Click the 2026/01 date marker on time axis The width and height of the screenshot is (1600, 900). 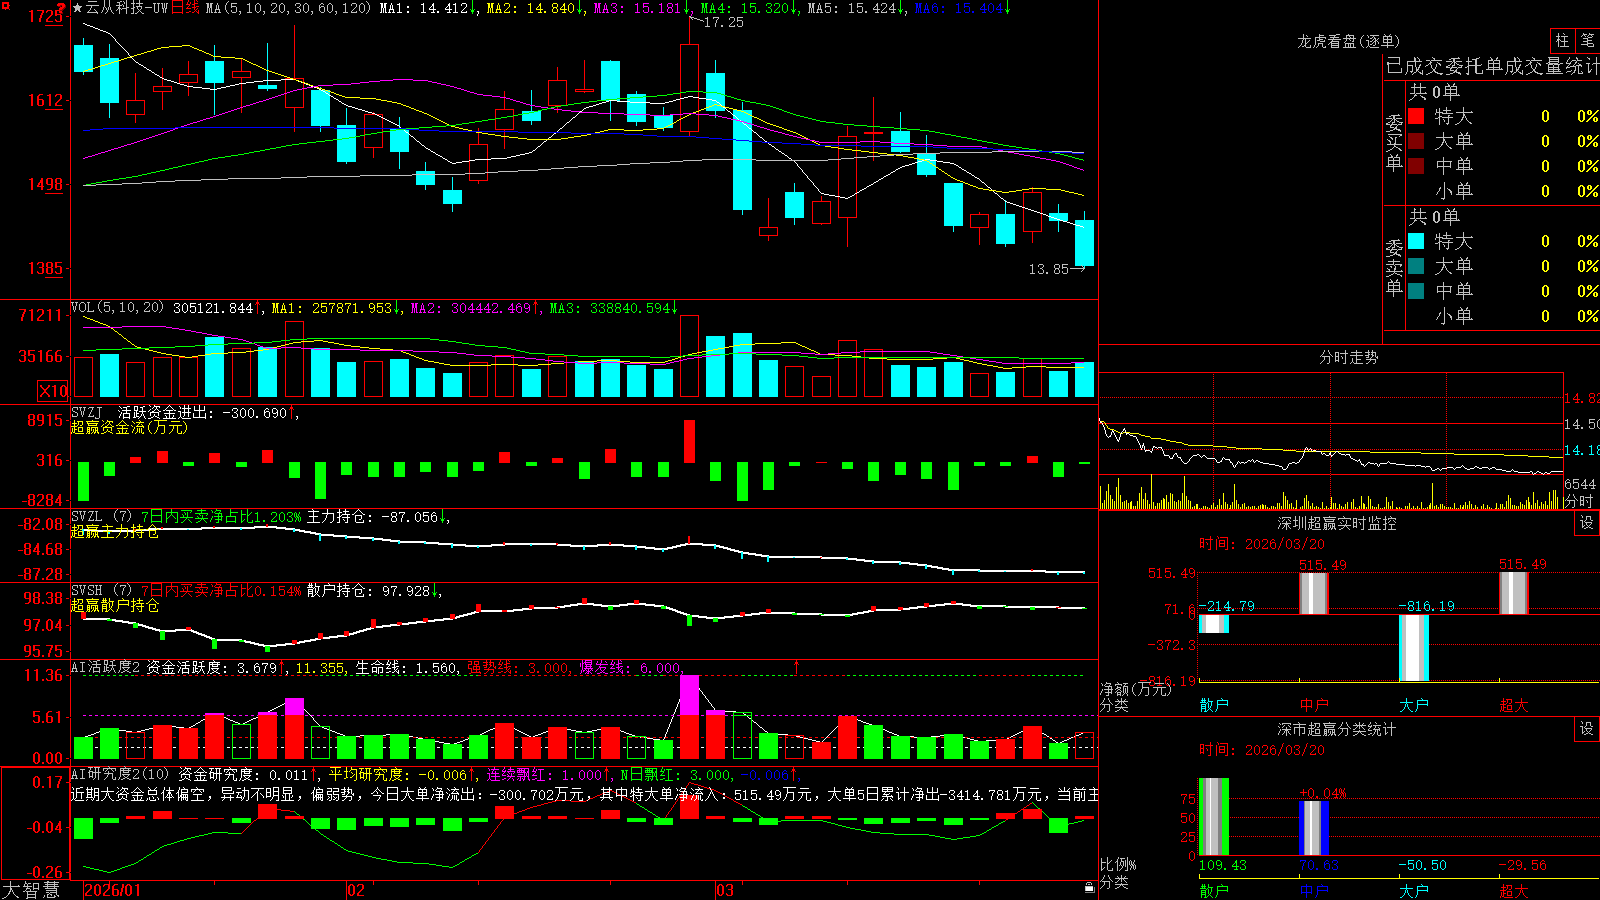(113, 891)
